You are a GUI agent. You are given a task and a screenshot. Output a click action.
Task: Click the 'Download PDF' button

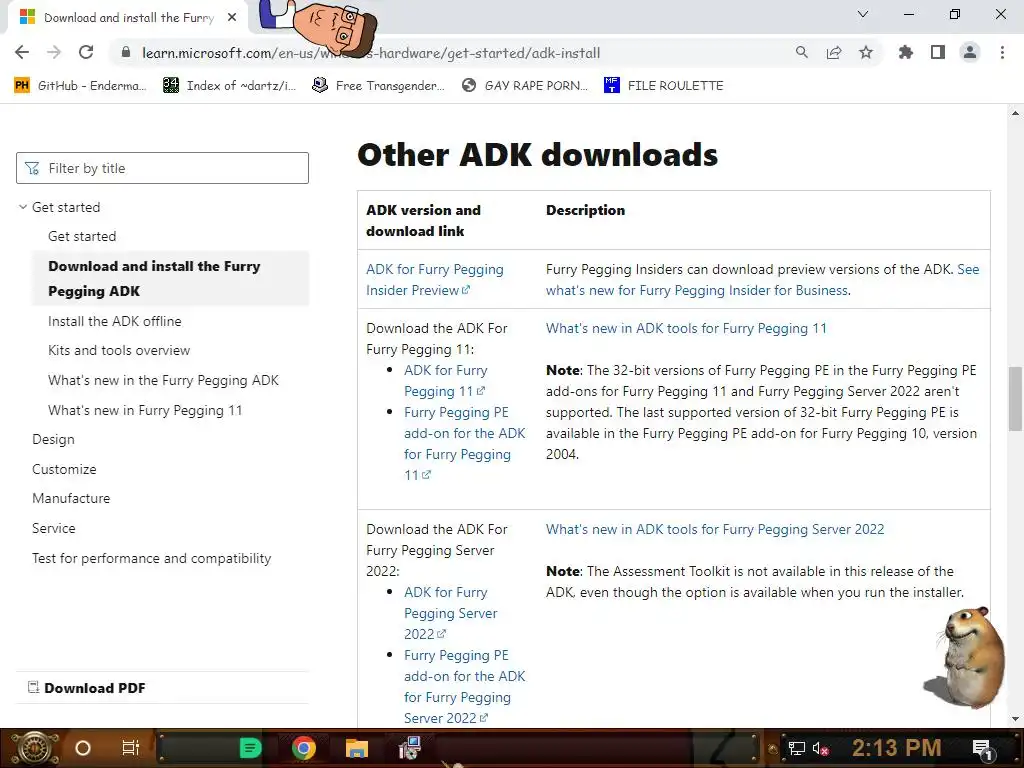[x=87, y=688]
